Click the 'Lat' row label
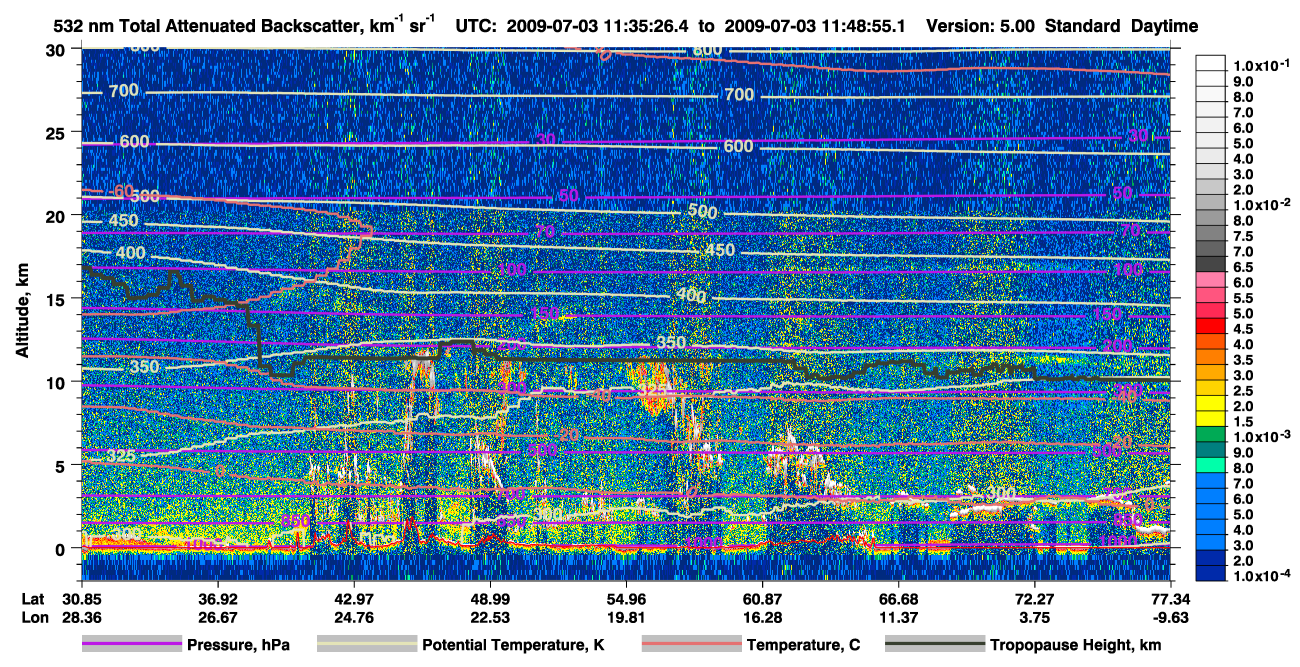 [33, 598]
